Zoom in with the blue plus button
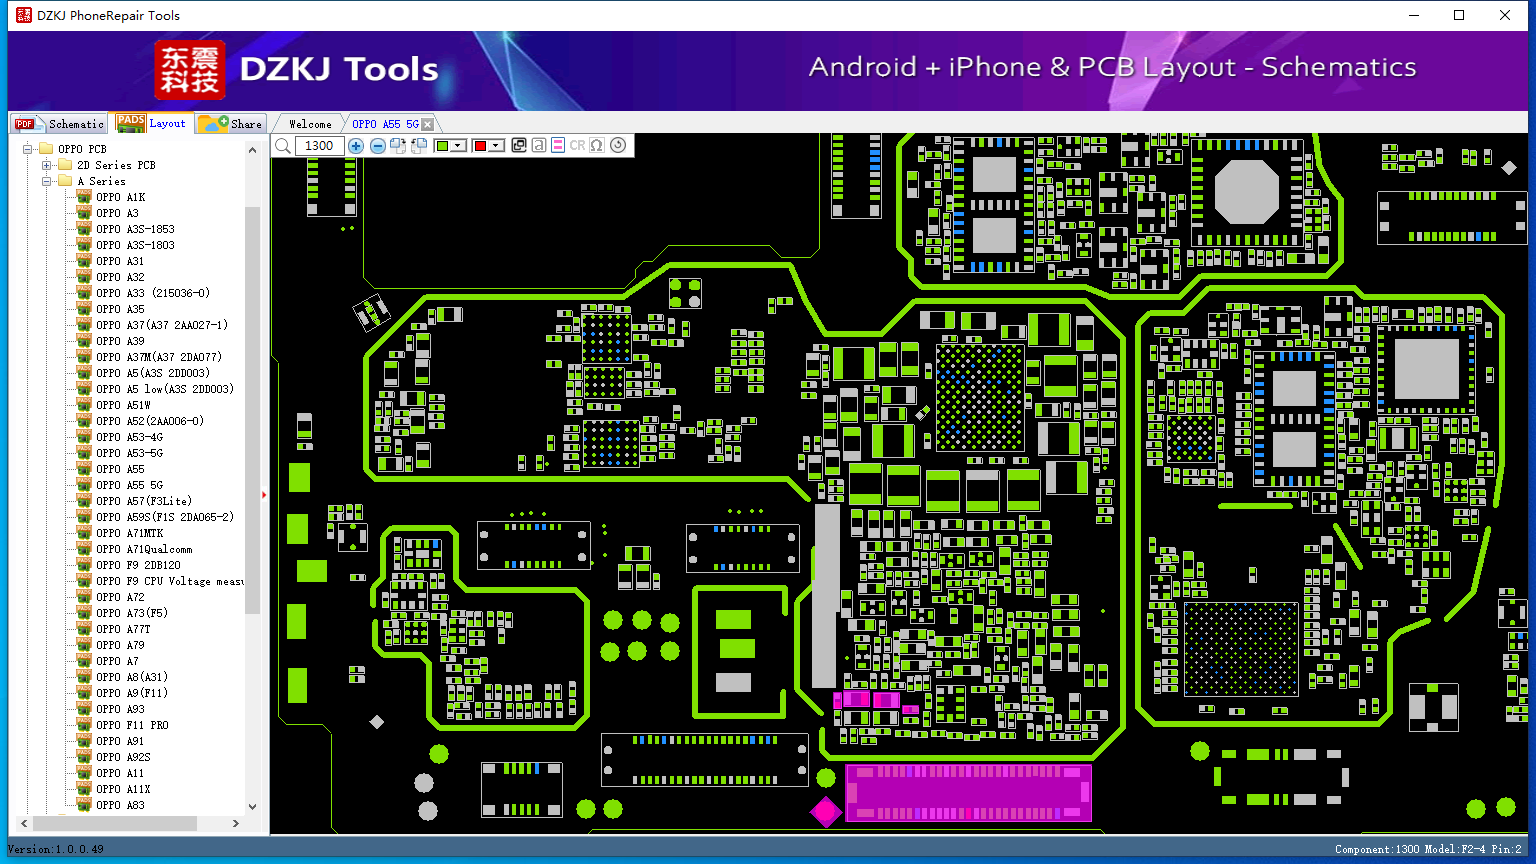Image resolution: width=1536 pixels, height=864 pixels. [355, 146]
